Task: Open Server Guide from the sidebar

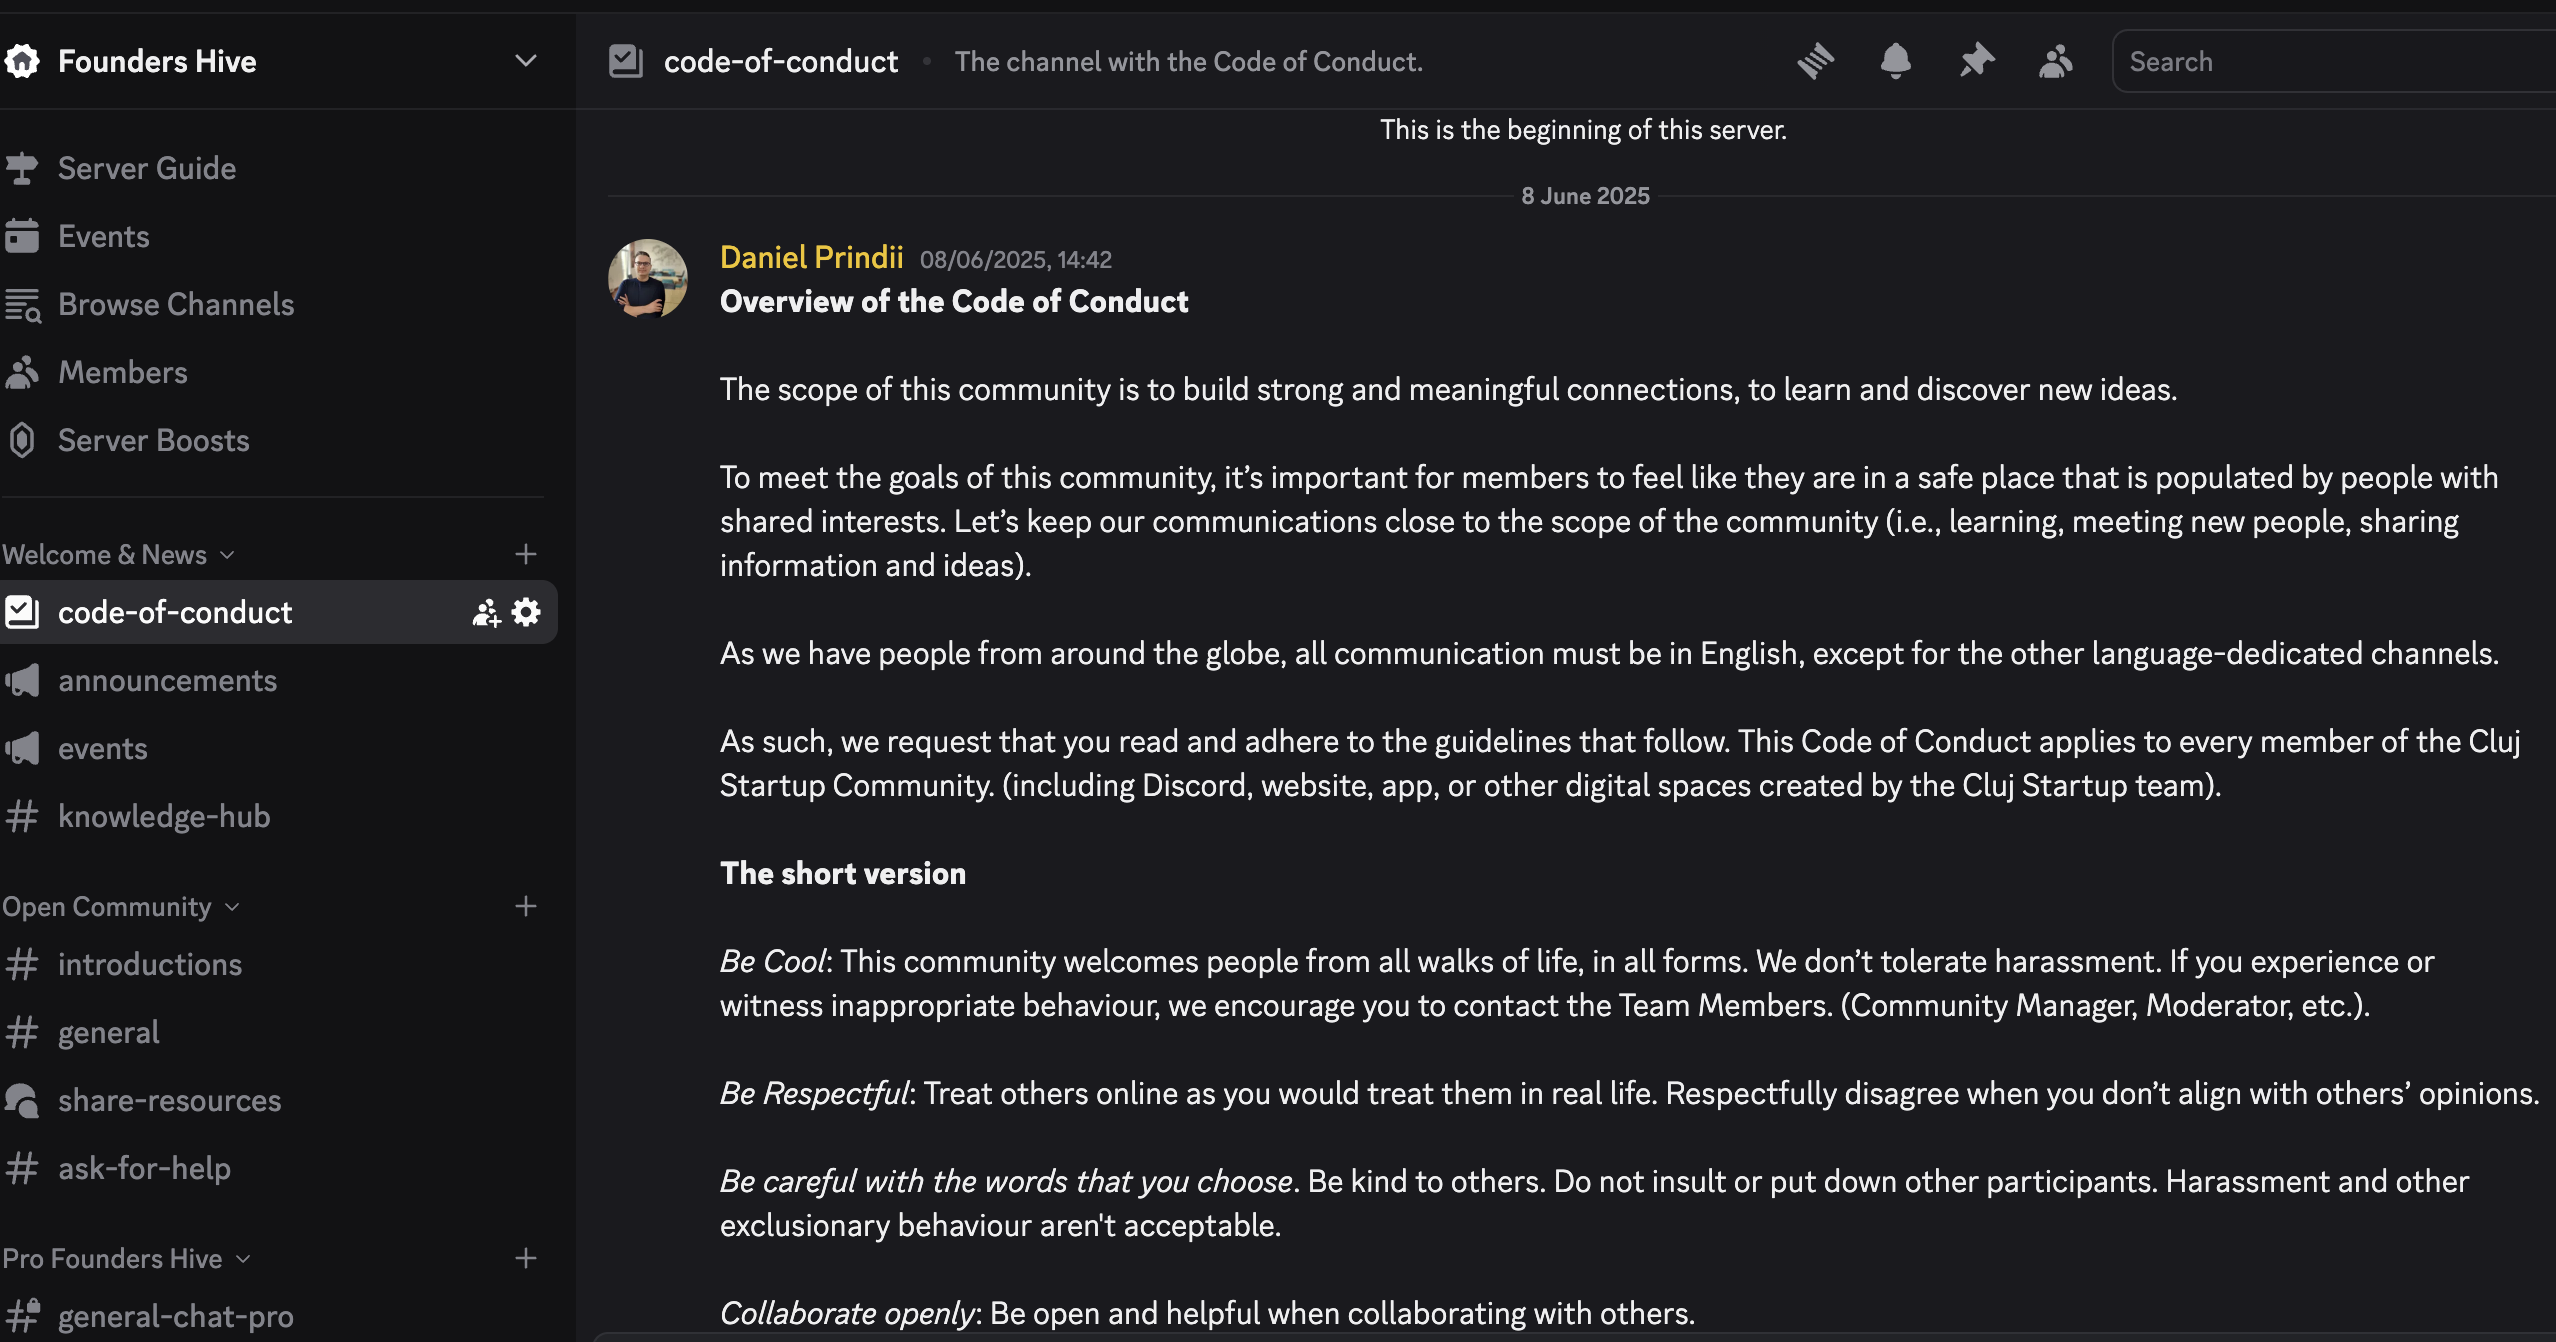Action: [146, 168]
